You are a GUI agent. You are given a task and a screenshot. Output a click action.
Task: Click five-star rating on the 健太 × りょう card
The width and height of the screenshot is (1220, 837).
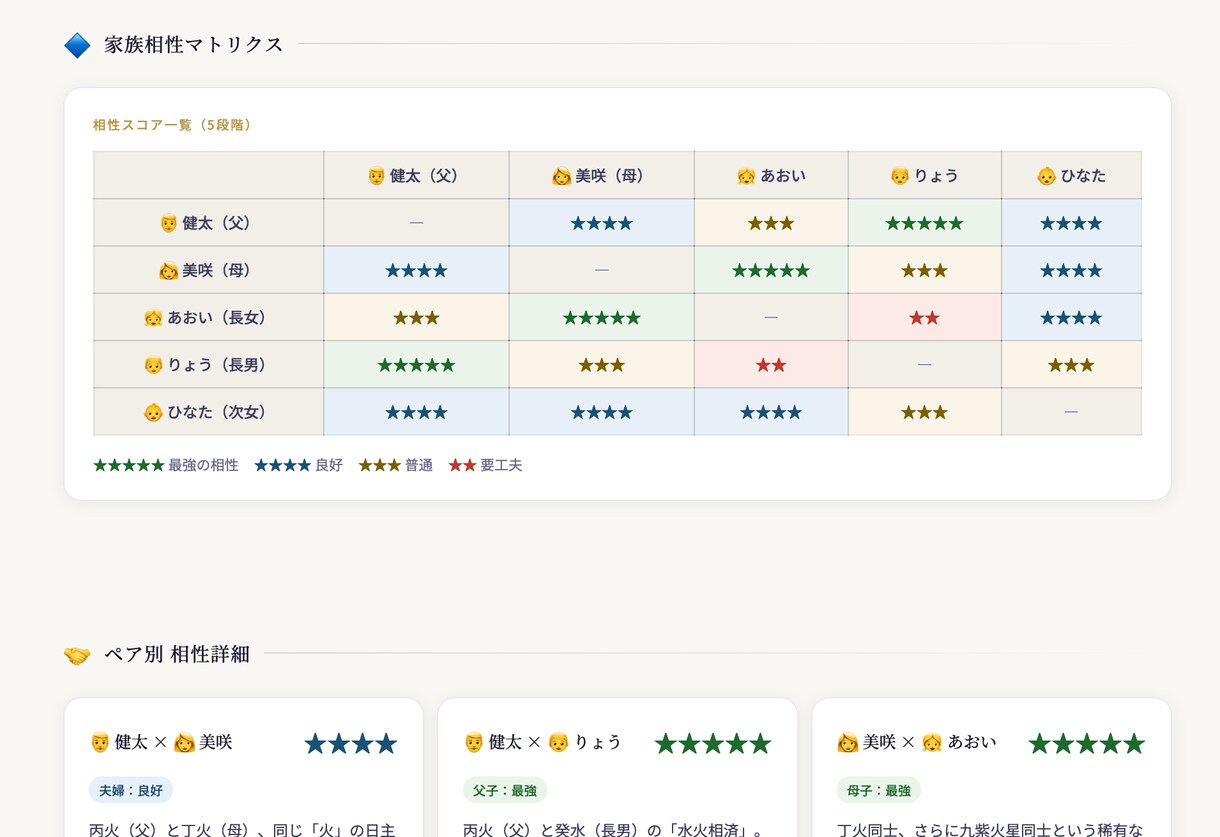click(x=713, y=743)
